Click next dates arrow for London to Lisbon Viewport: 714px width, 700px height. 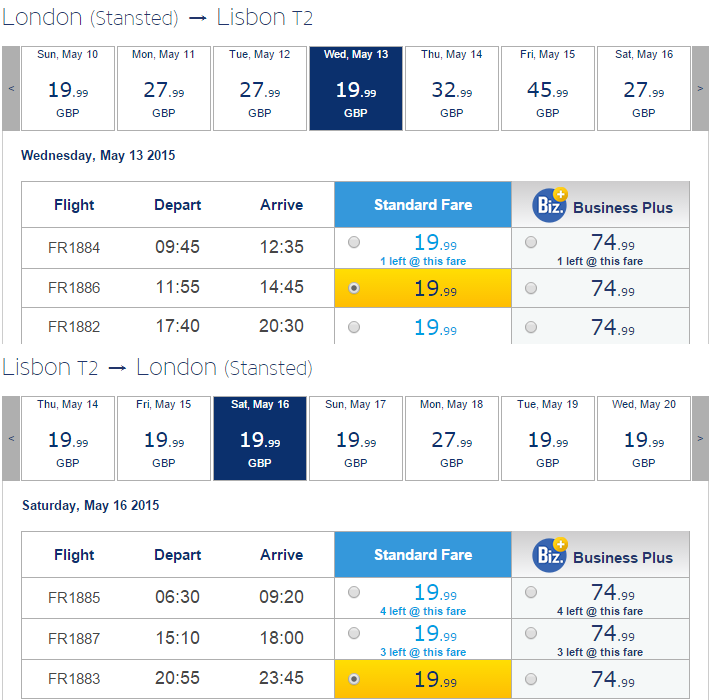700,88
